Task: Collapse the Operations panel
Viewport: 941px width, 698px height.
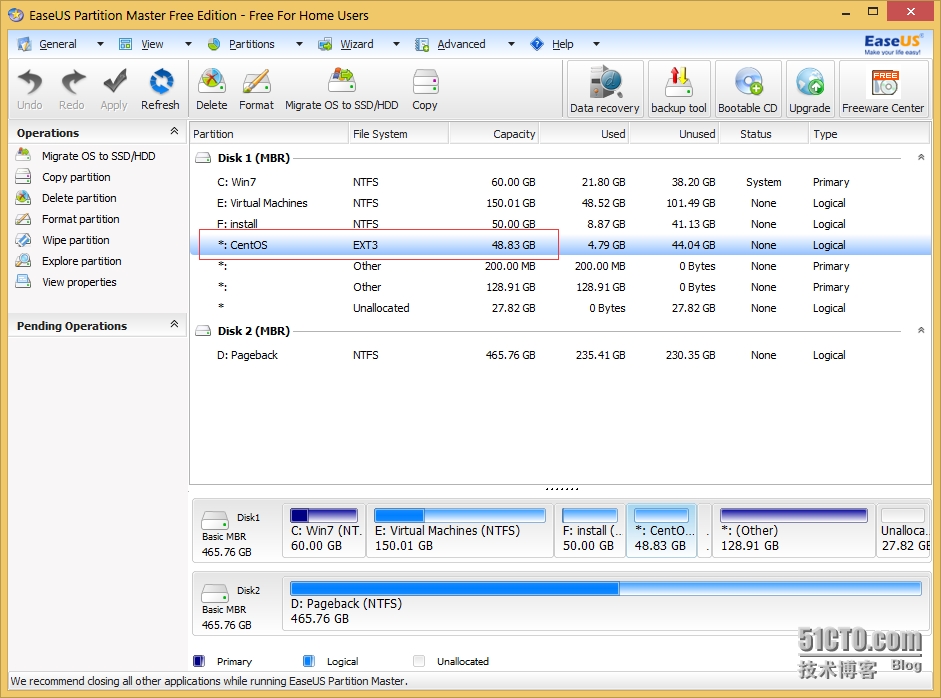Action: (x=174, y=131)
